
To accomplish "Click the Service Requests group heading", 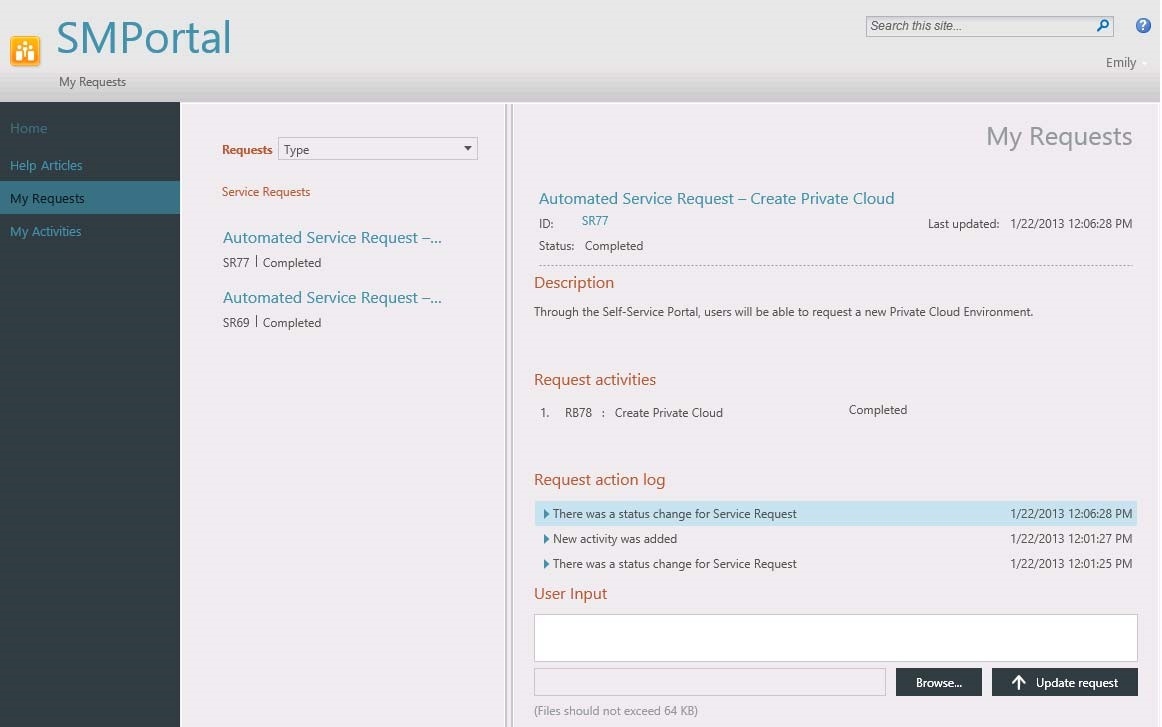I will [266, 192].
